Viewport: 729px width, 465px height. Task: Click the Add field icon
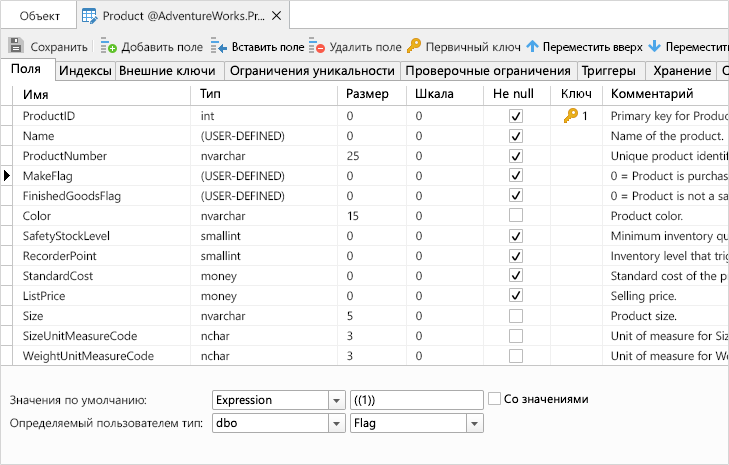108,46
